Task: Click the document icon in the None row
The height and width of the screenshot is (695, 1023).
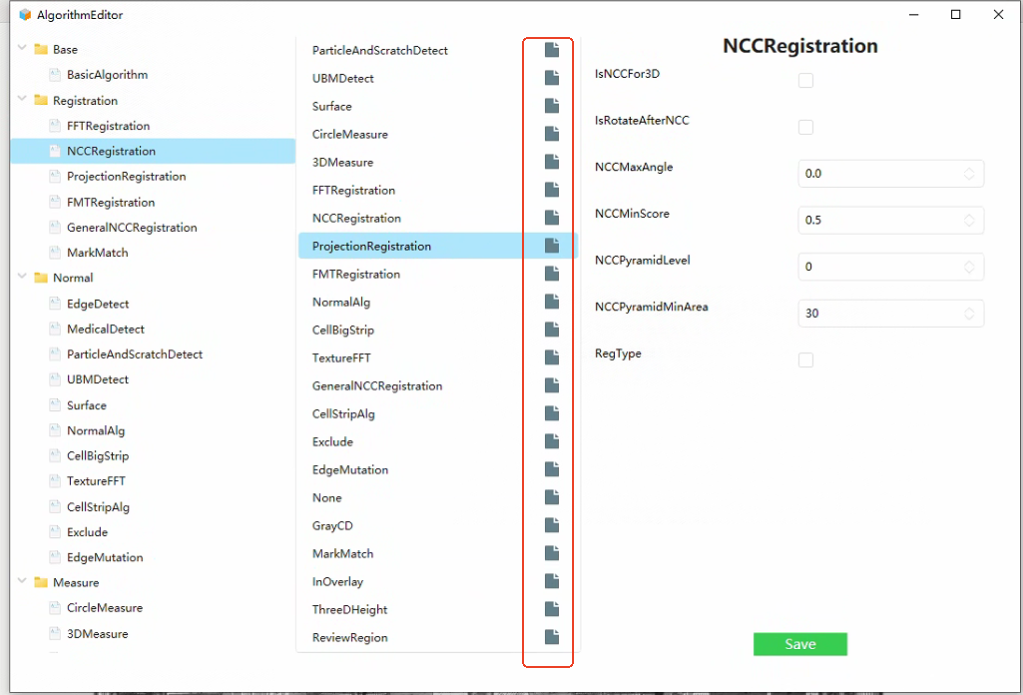Action: (552, 497)
